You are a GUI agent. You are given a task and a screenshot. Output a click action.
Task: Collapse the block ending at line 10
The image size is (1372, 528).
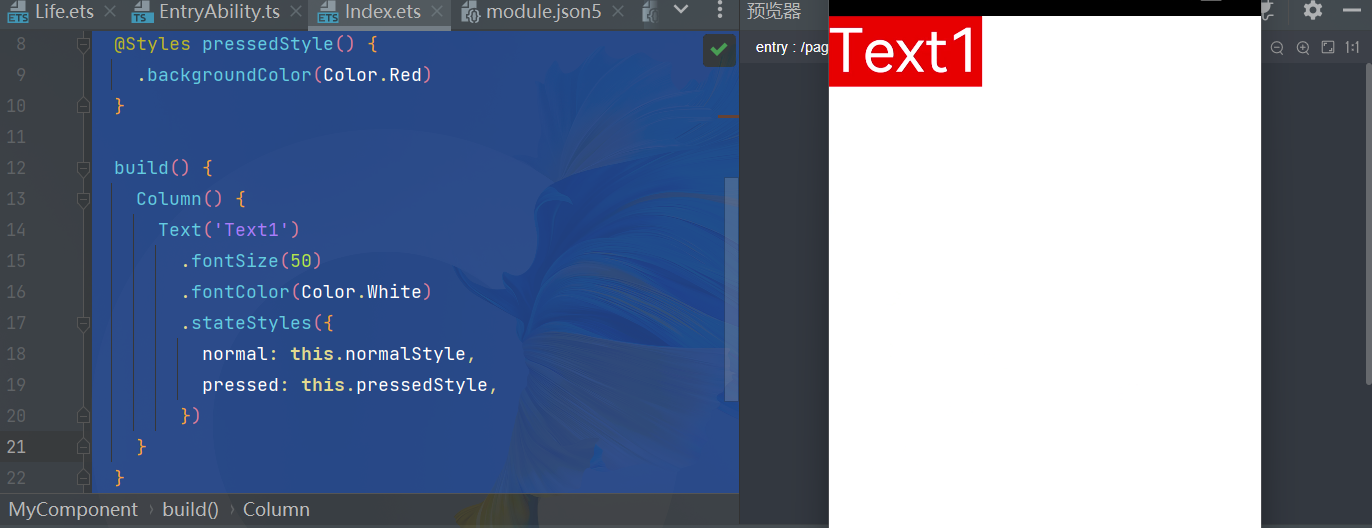[83, 106]
